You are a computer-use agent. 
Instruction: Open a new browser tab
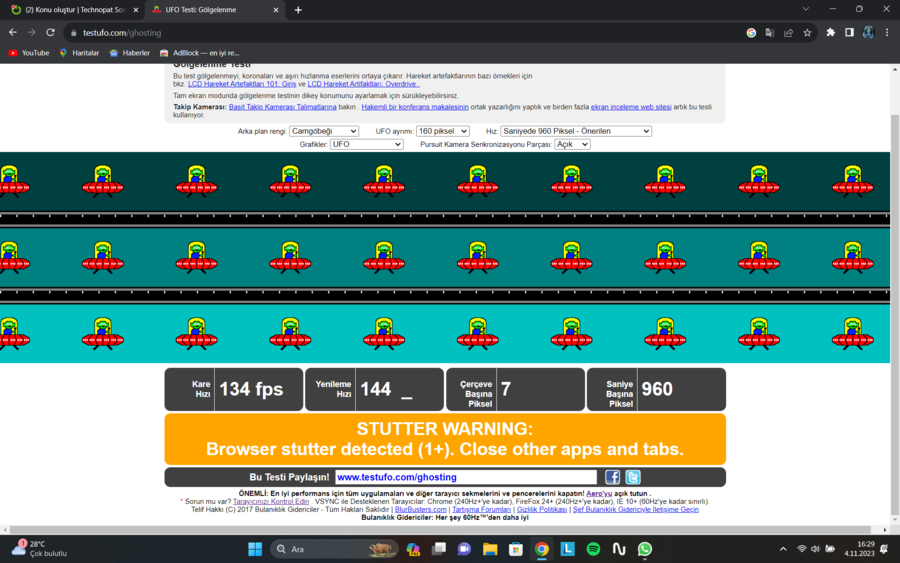[298, 10]
